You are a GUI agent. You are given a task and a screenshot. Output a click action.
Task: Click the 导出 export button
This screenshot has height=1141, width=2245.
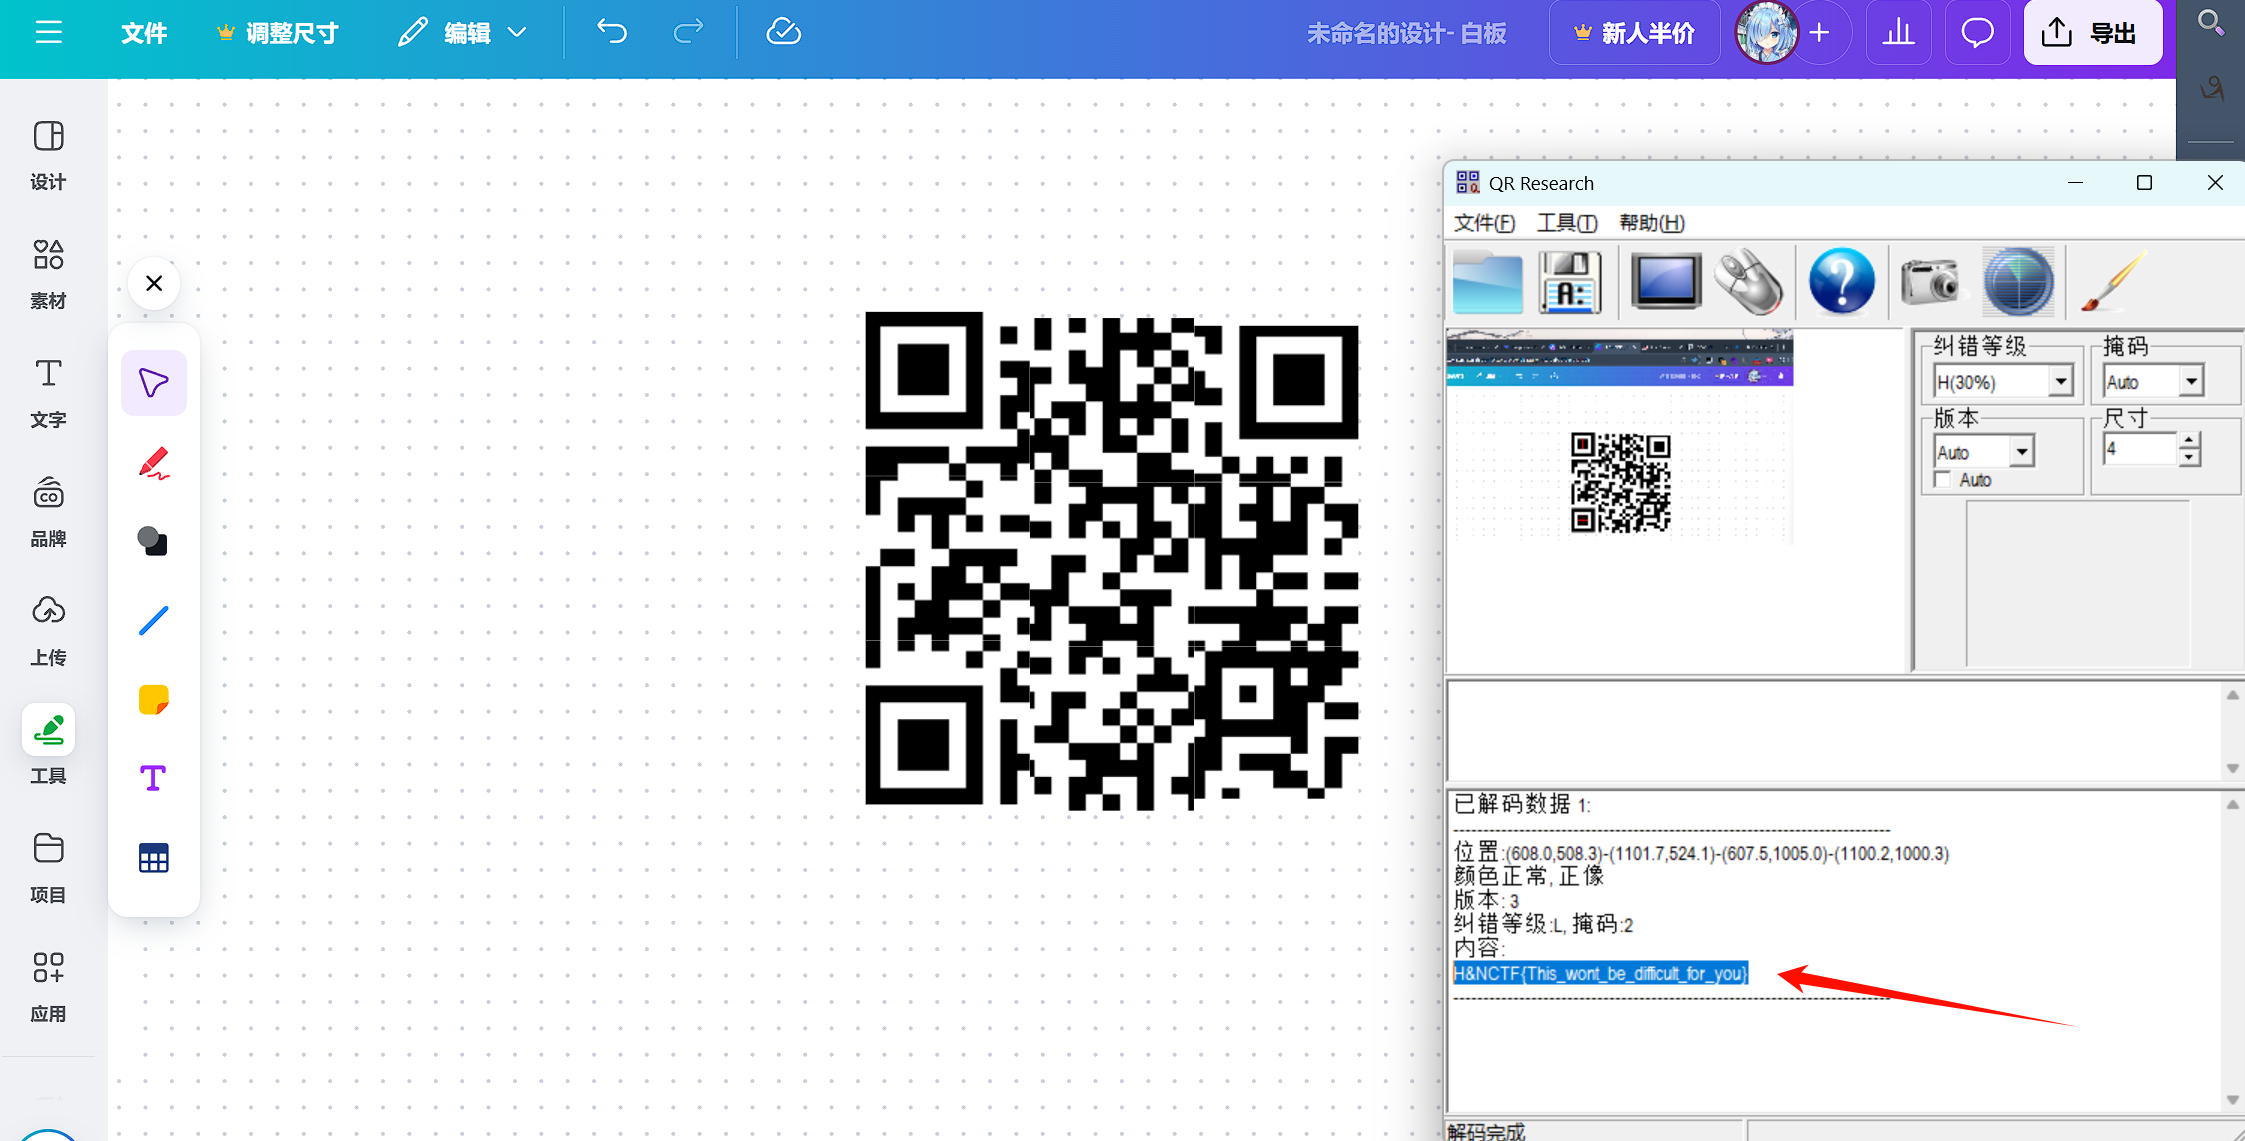[2092, 33]
